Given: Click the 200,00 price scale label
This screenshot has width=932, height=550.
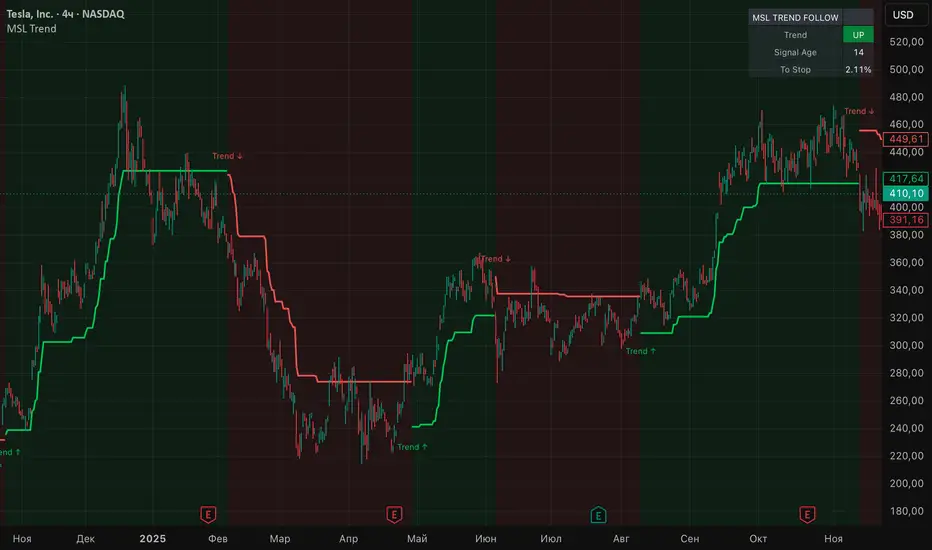Looking at the screenshot, I should tap(906, 483).
